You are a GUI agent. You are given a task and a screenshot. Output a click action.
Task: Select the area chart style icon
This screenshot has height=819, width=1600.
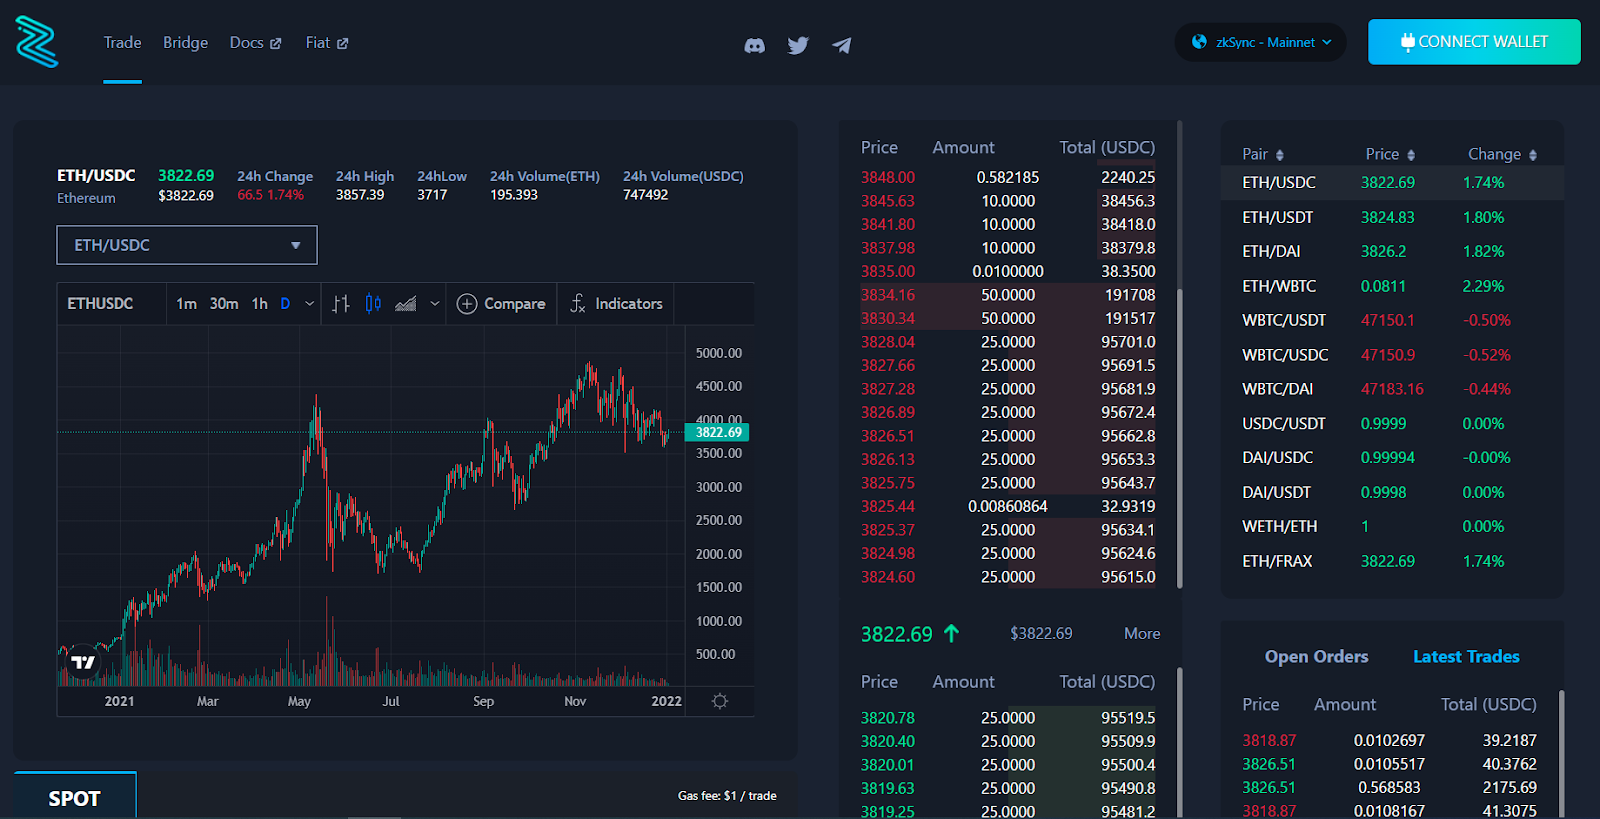pos(405,304)
